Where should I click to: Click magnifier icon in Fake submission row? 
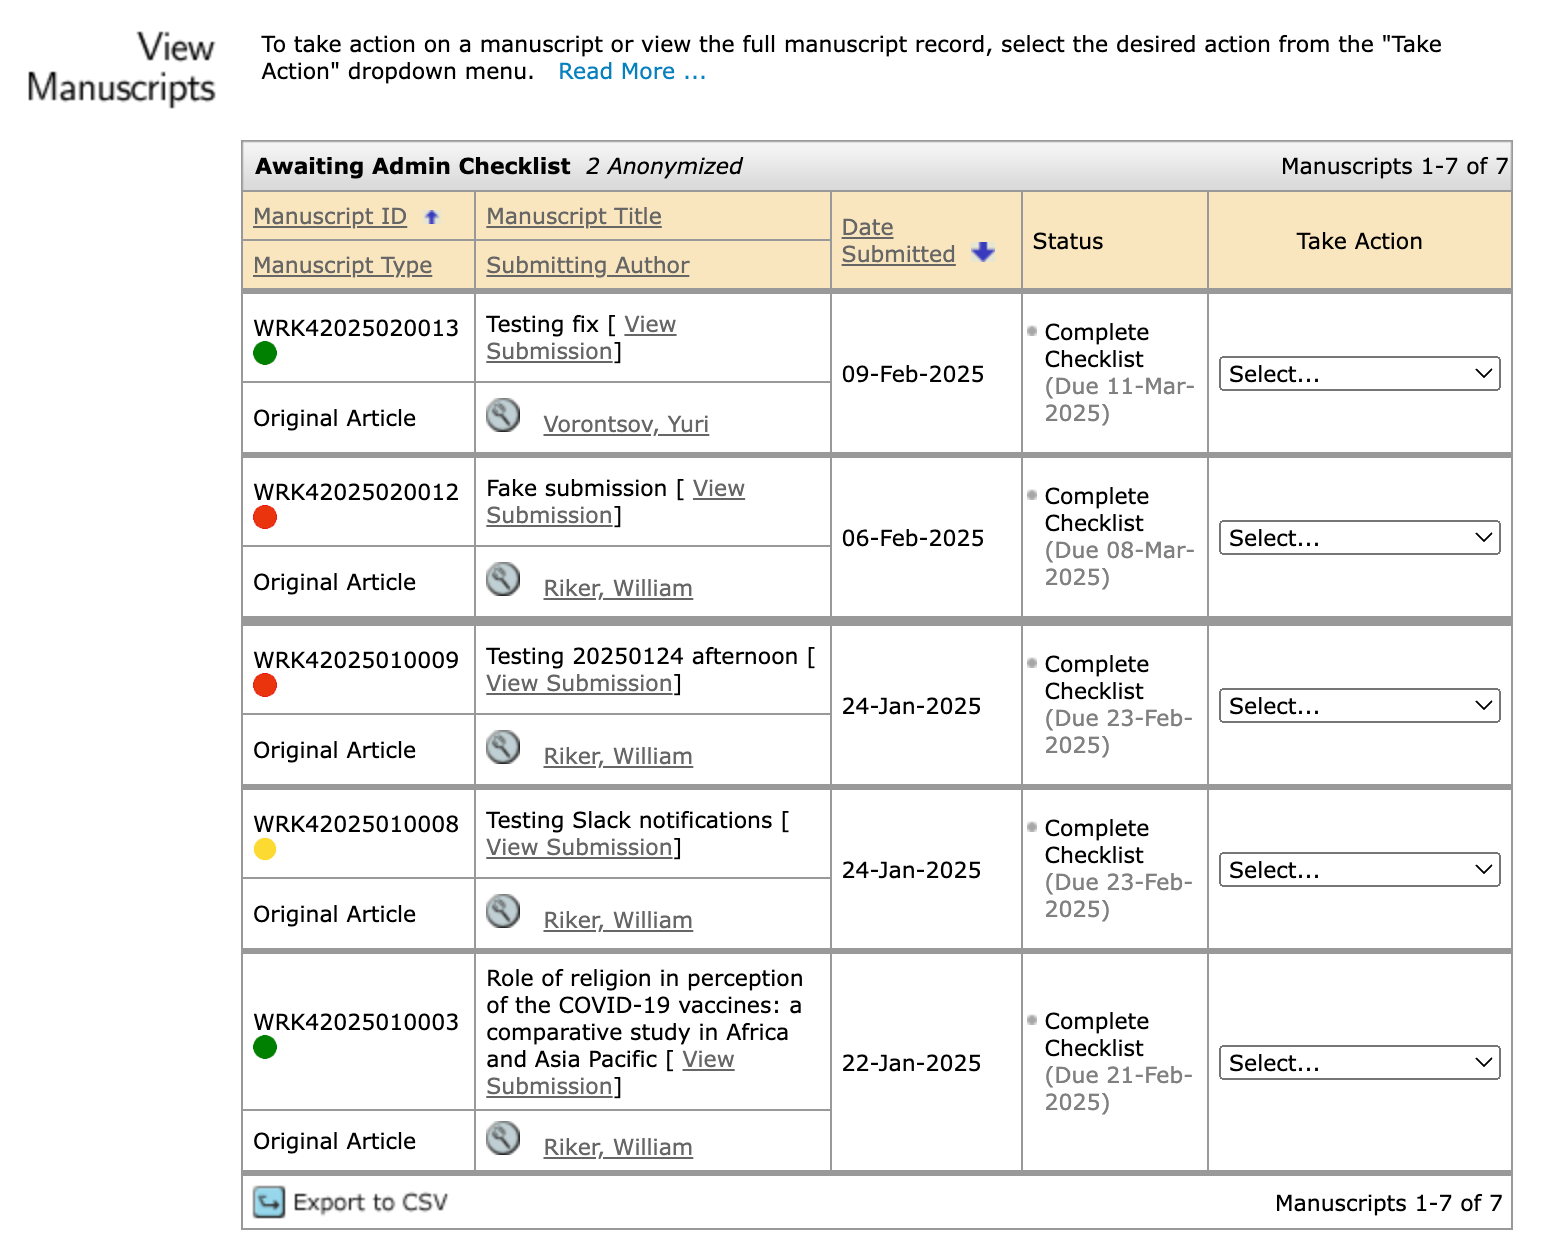click(x=503, y=579)
